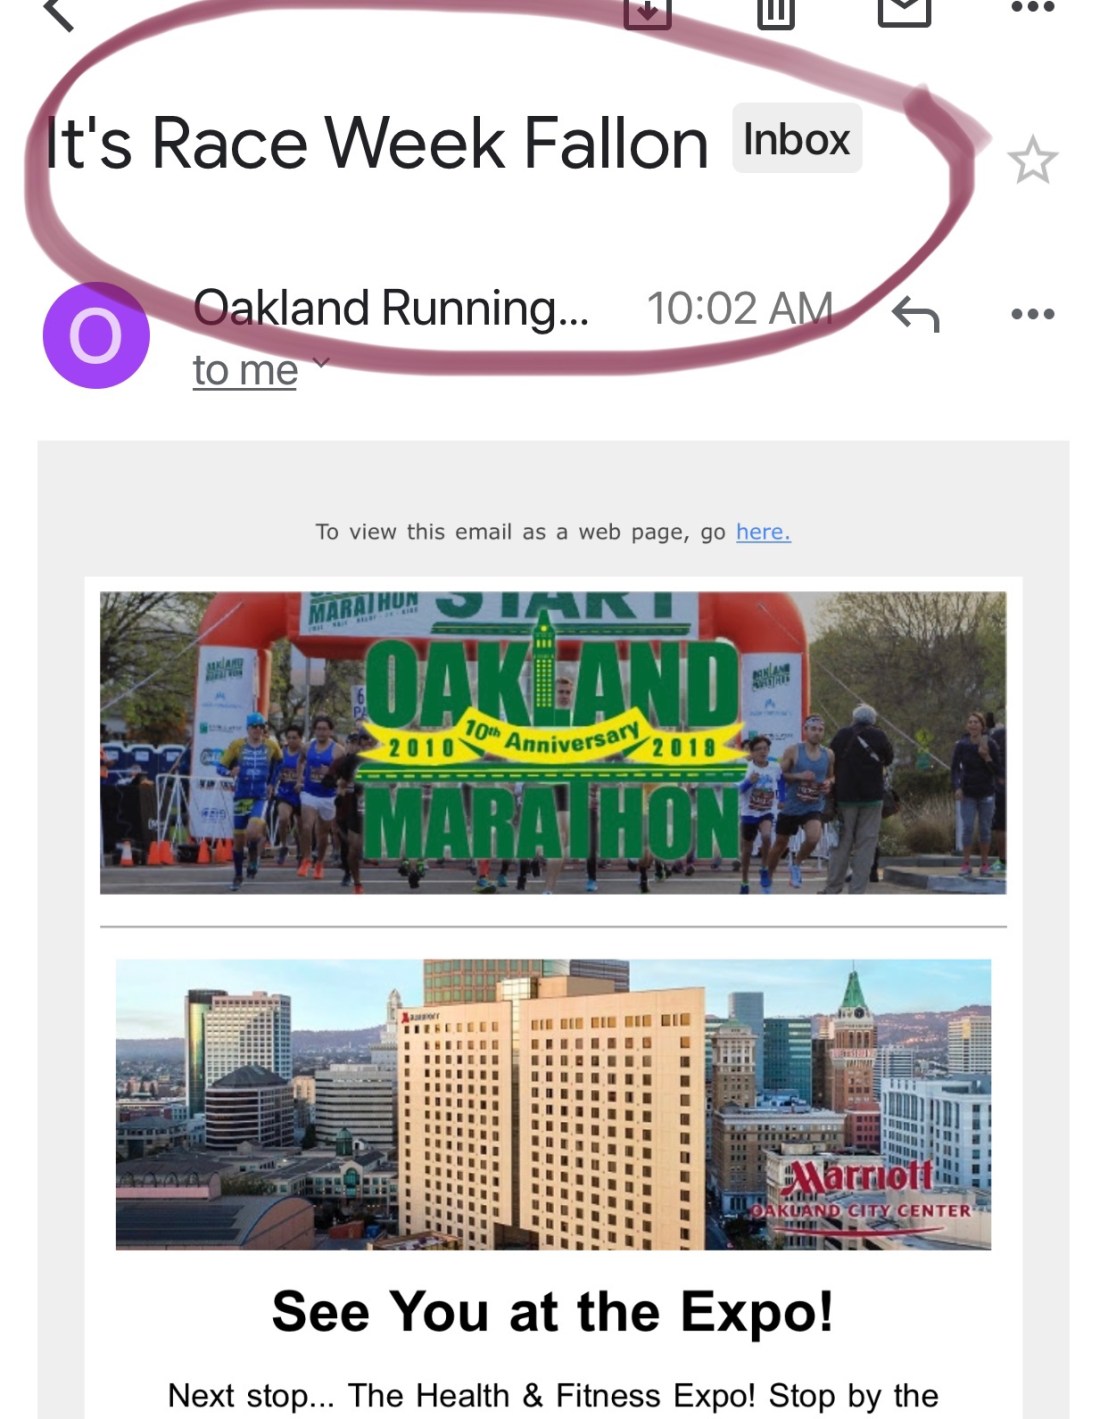Open message three-dot options menu
Viewport: 1108px width, 1419px height.
click(1032, 314)
